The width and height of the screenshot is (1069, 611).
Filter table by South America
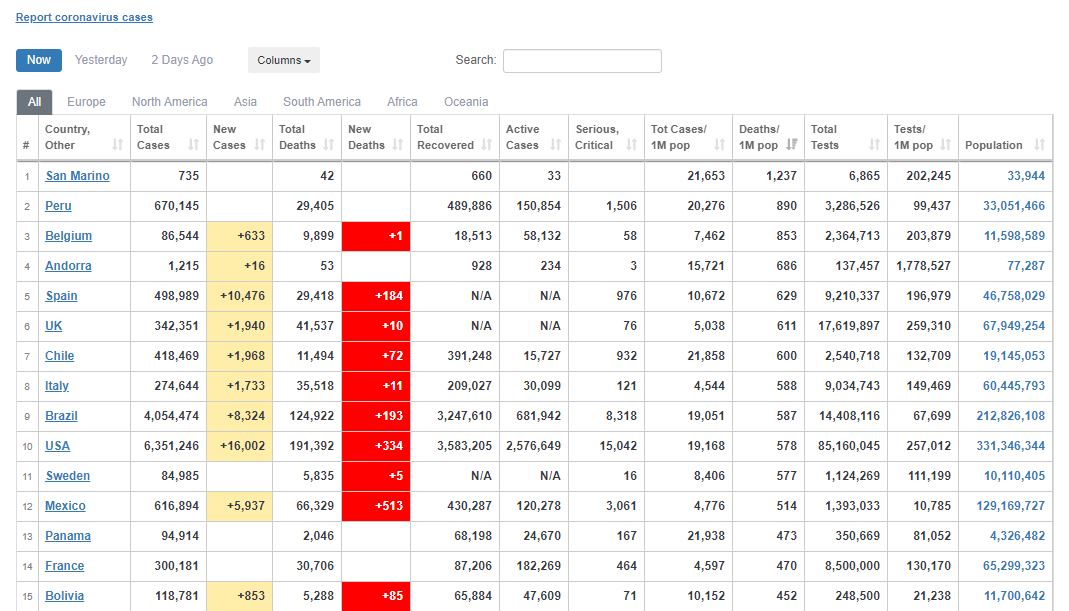(322, 102)
